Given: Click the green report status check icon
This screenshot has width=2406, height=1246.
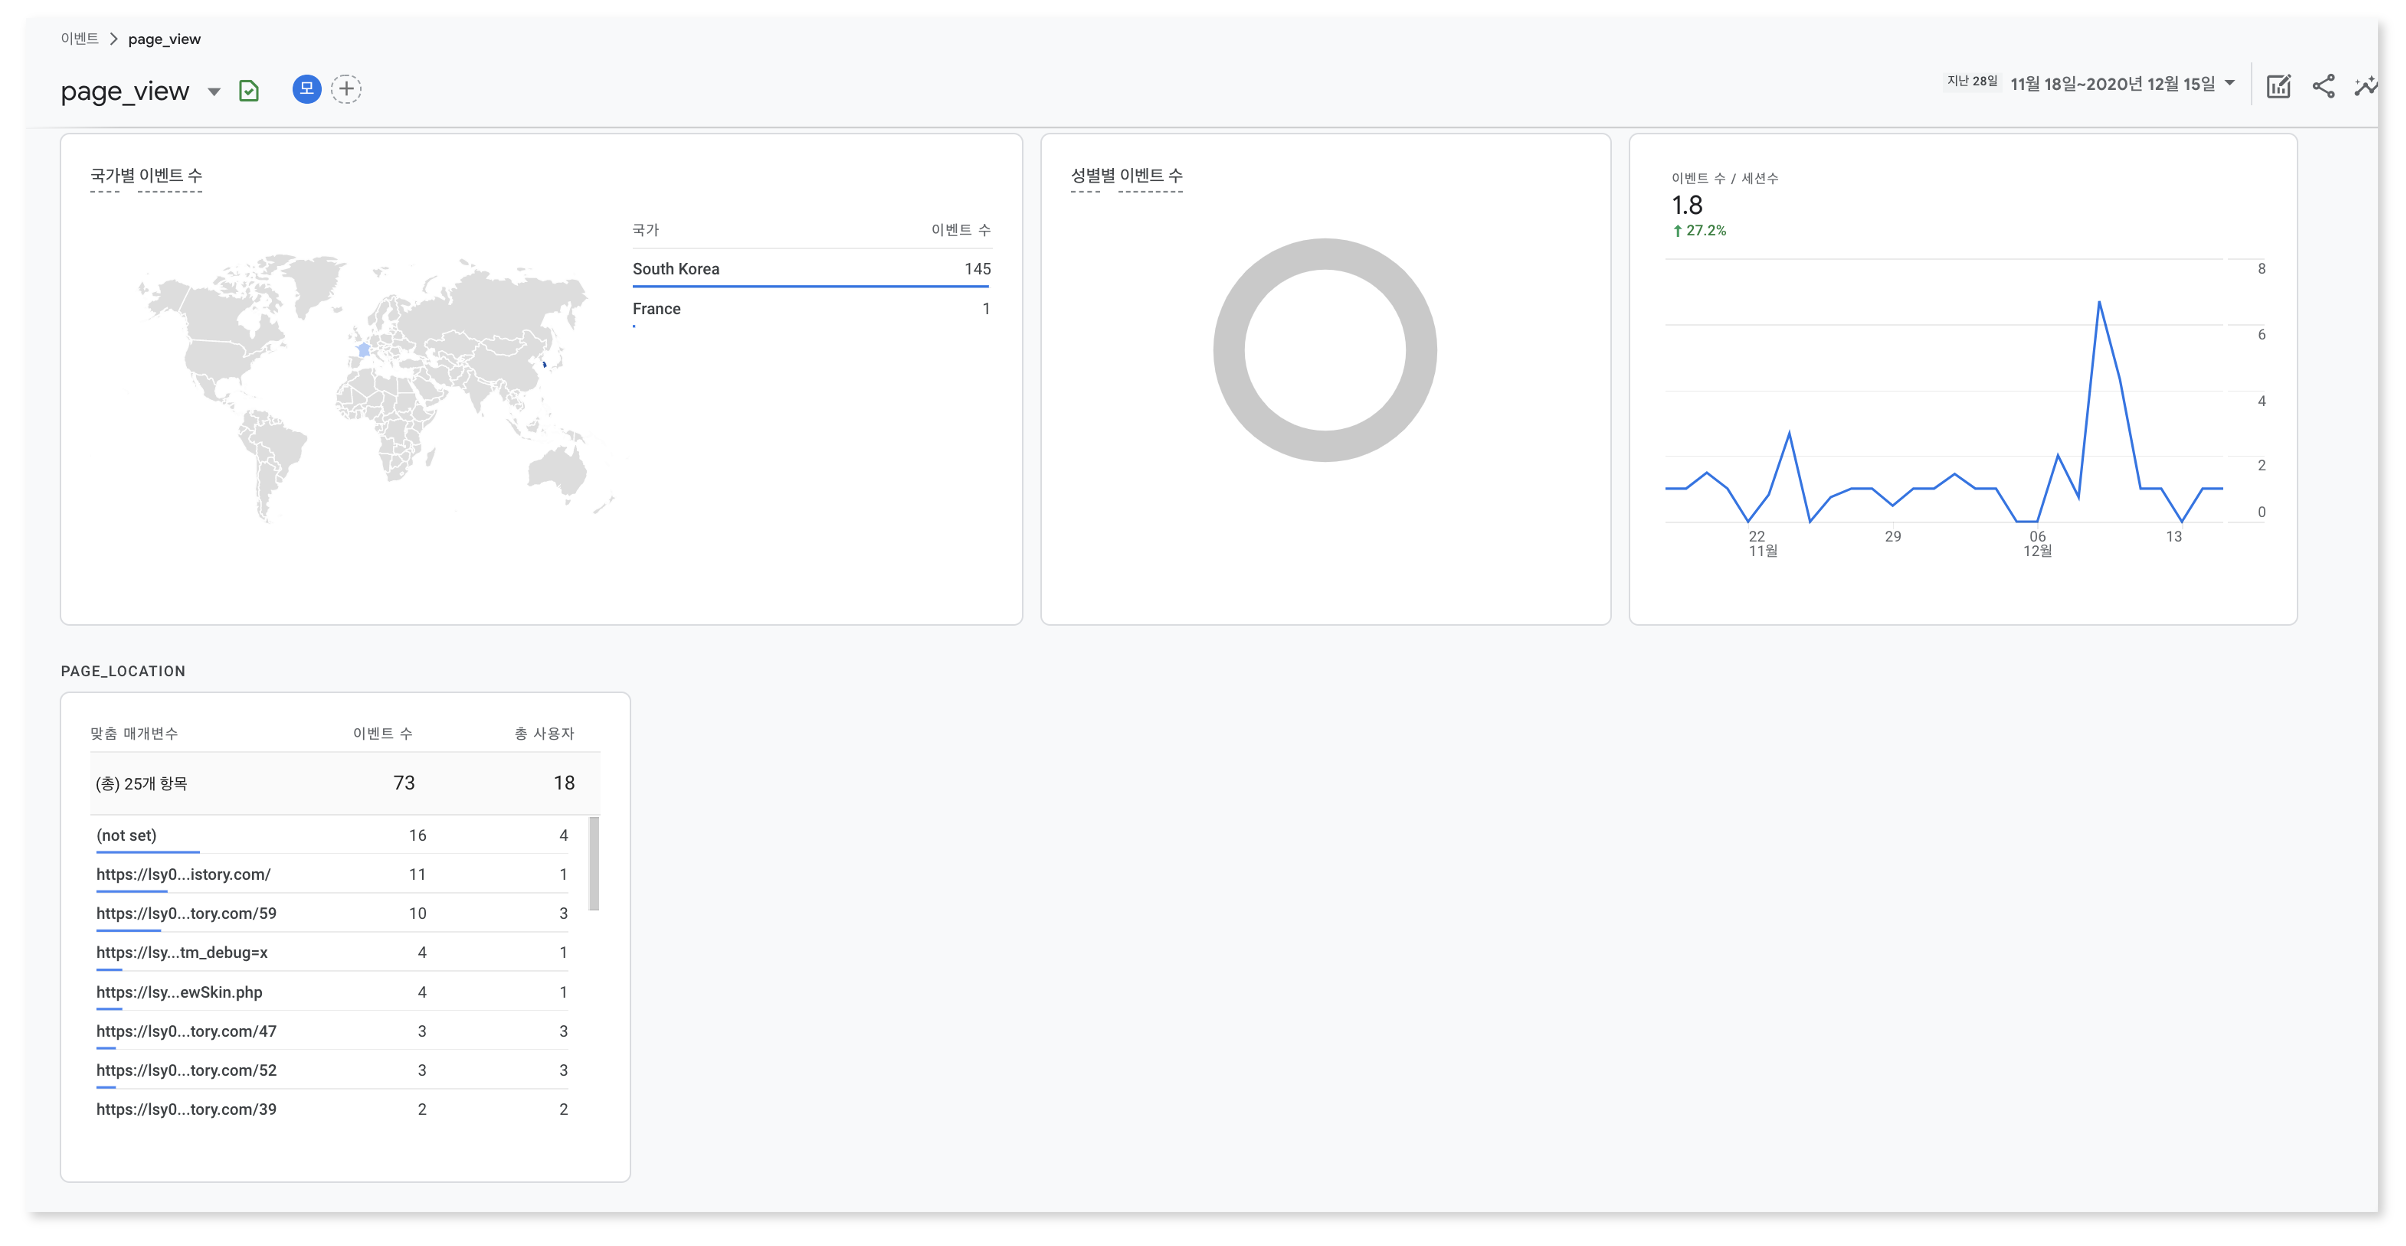Looking at the screenshot, I should 249,91.
